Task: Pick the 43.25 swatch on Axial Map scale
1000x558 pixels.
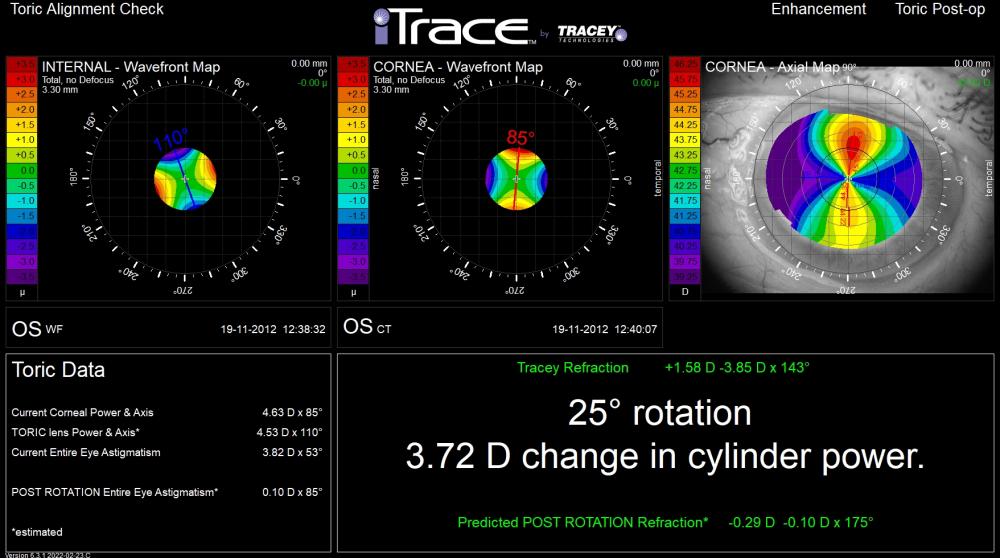Action: click(684, 155)
